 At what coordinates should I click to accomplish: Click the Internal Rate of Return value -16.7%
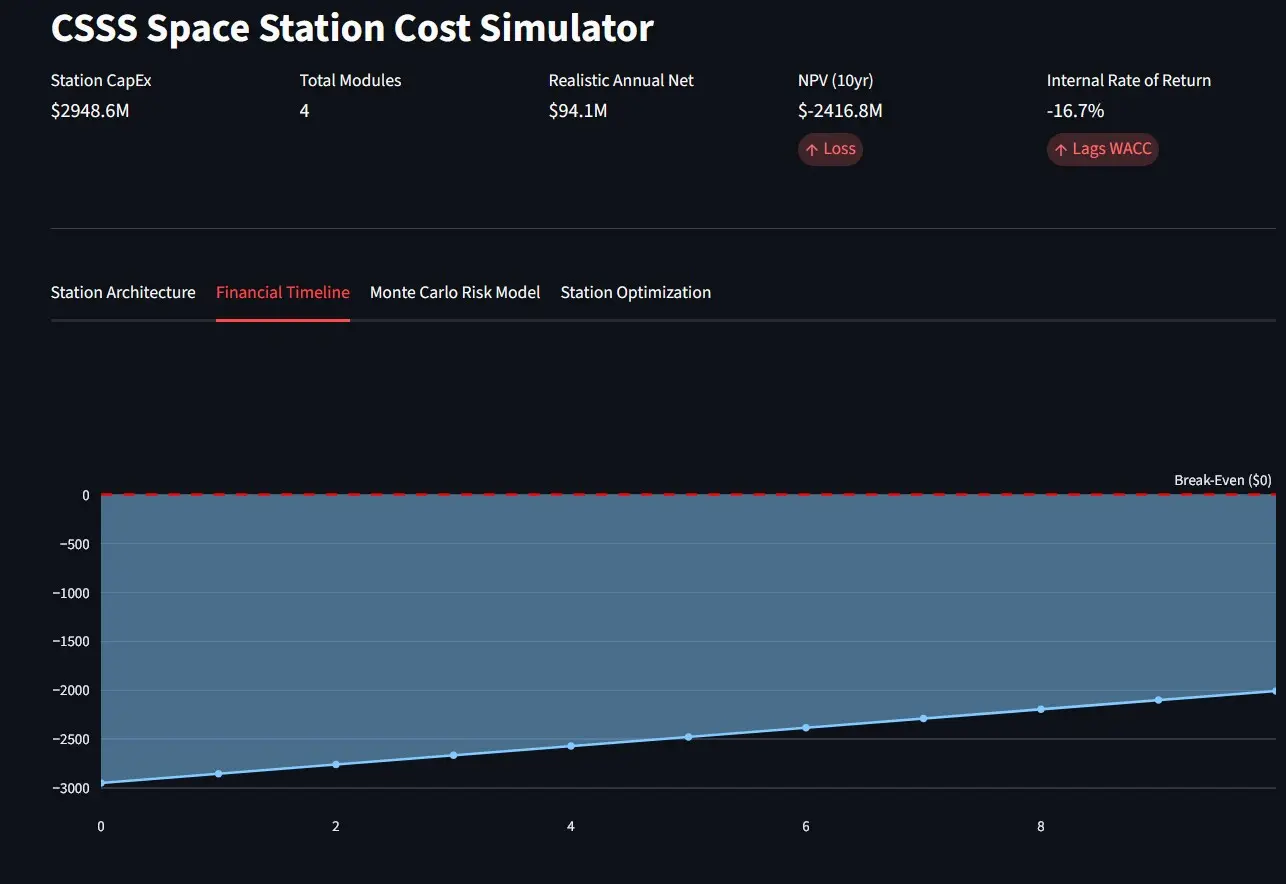[1075, 110]
